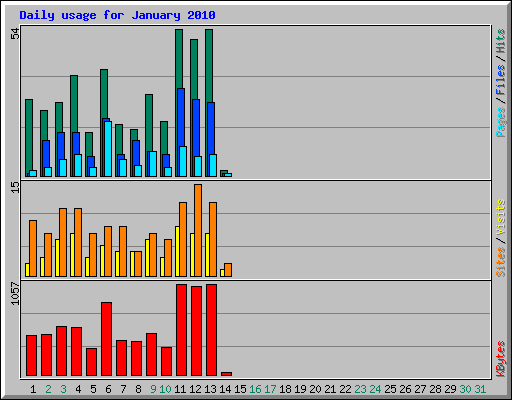Click day label '19' on the axis

click(300, 389)
